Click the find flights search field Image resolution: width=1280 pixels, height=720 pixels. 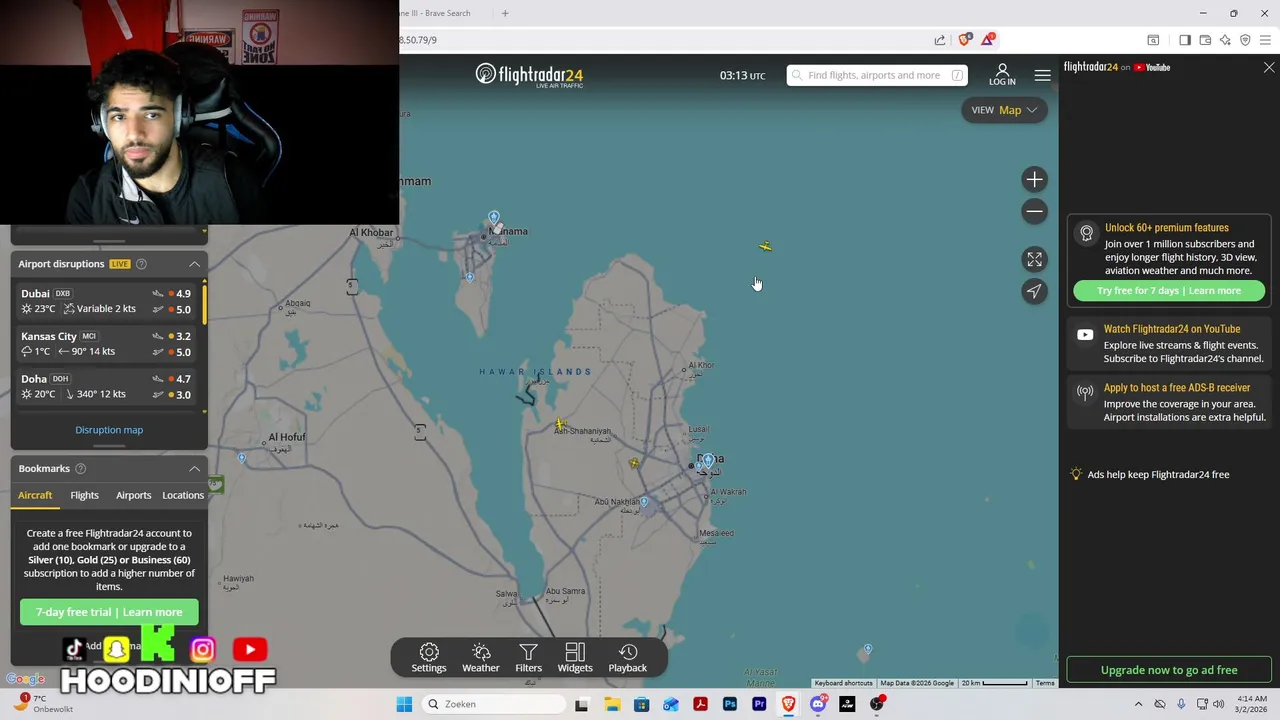(x=876, y=75)
